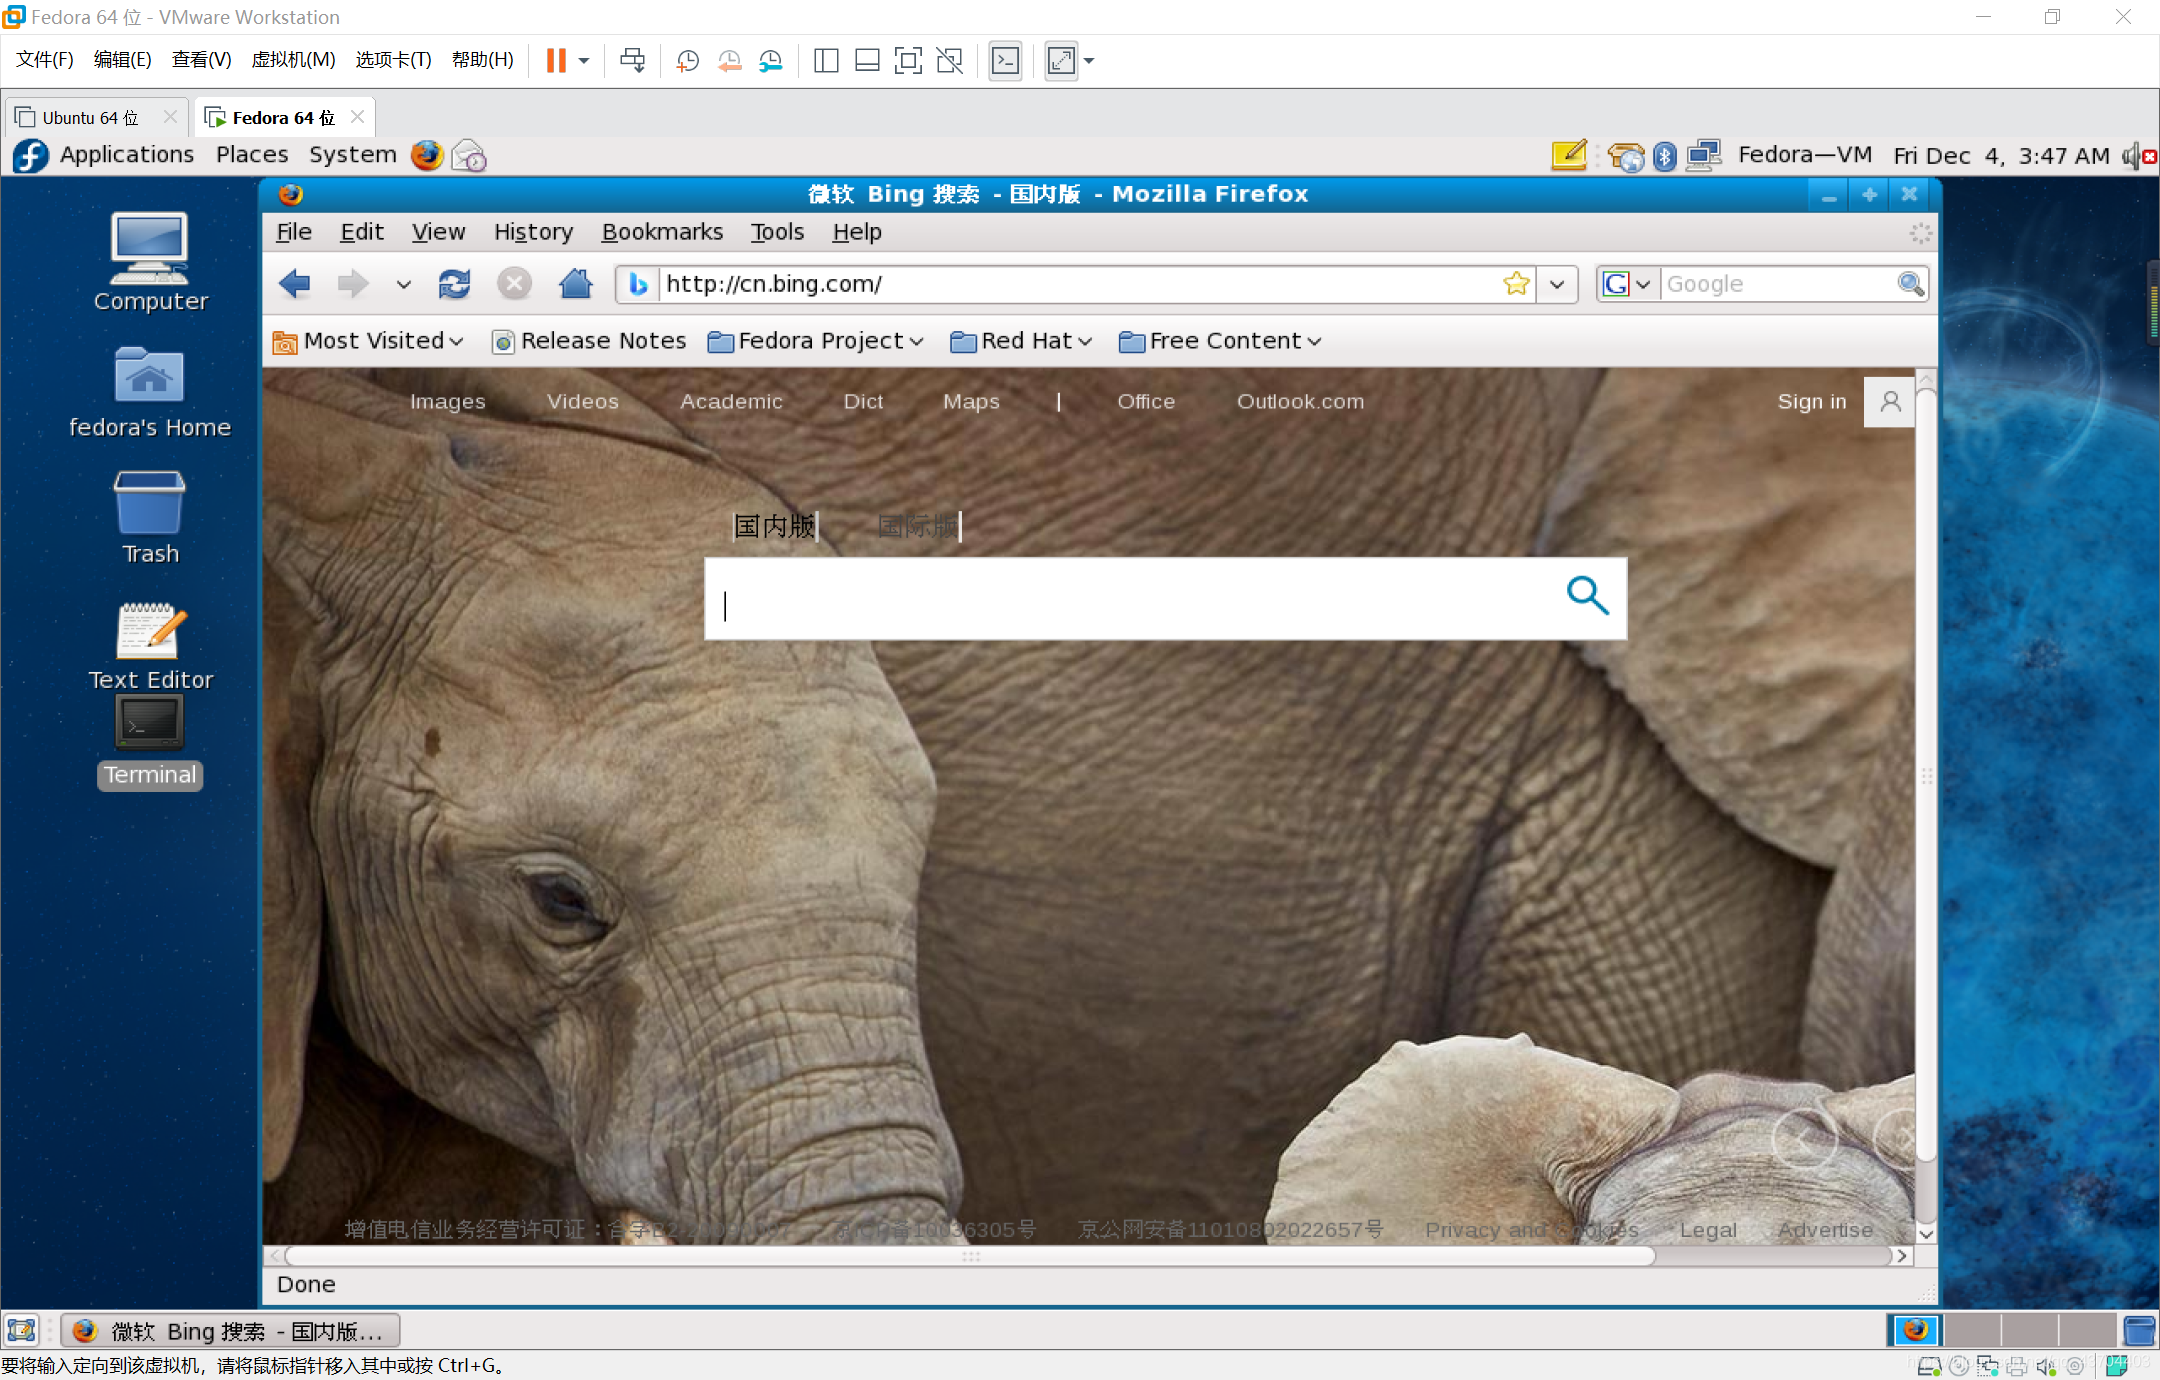This screenshot has width=2160, height=1380.
Task: Click the Bing search text box
Action: click(1130, 599)
